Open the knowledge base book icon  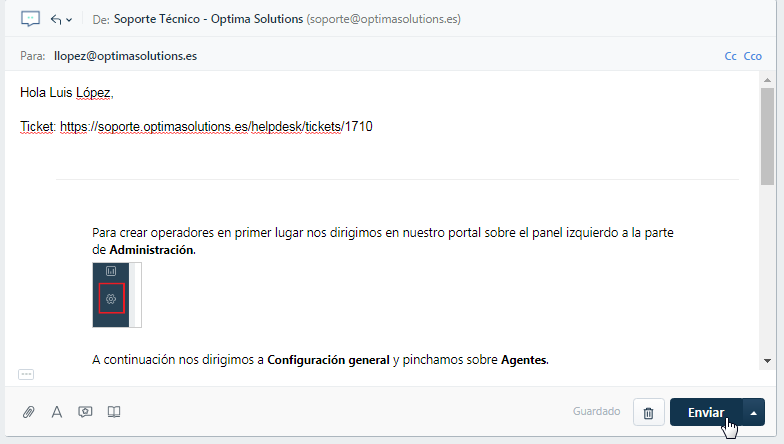click(x=114, y=411)
